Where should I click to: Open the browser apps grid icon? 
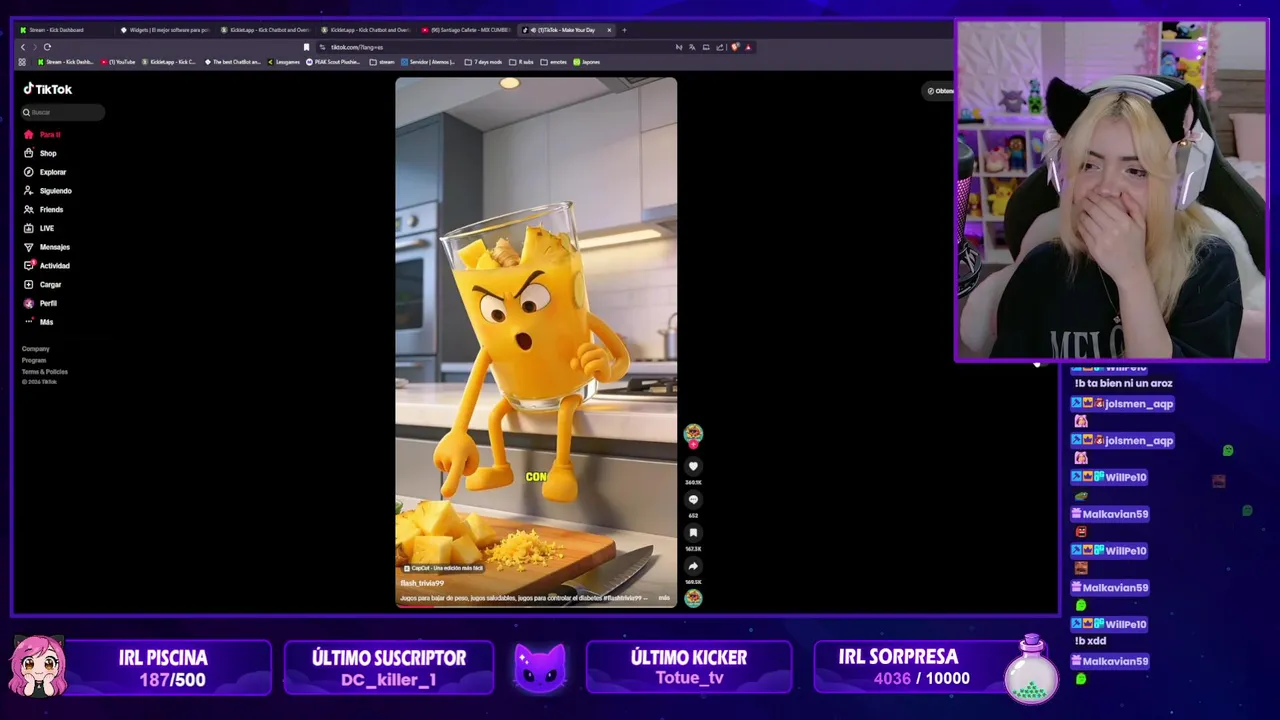23,62
